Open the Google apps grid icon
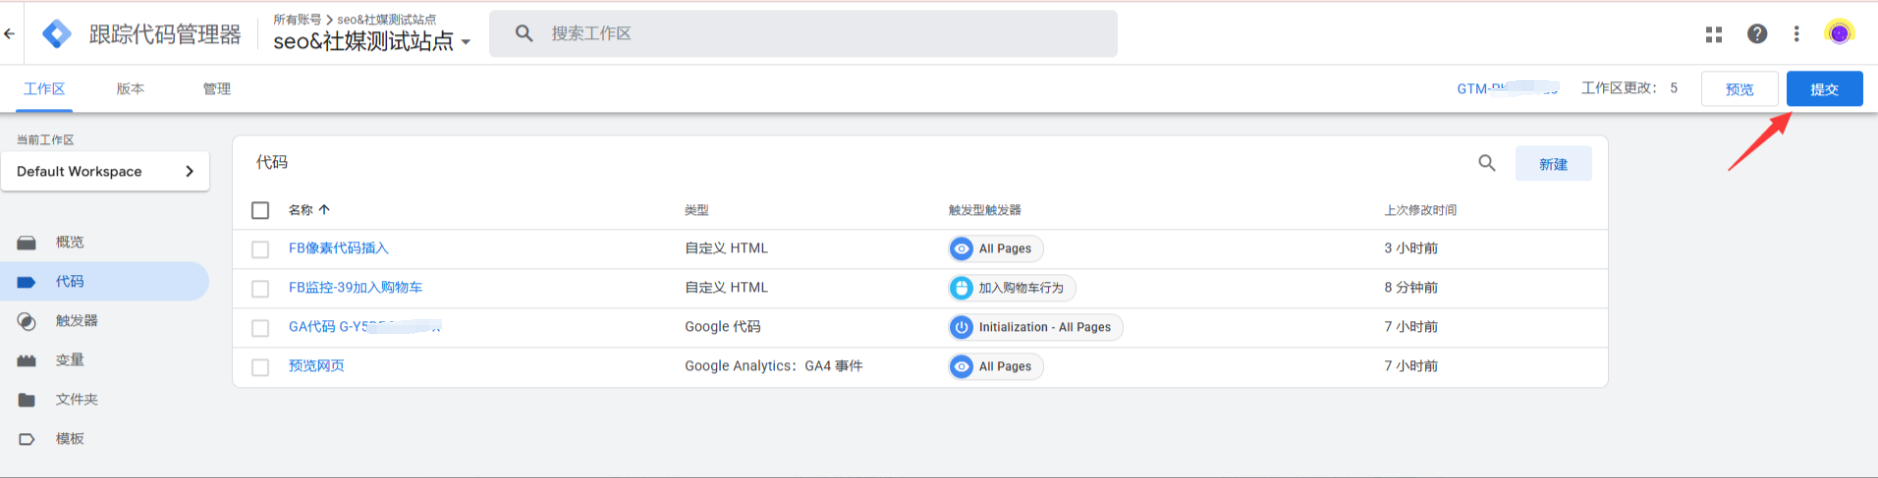 (x=1713, y=34)
